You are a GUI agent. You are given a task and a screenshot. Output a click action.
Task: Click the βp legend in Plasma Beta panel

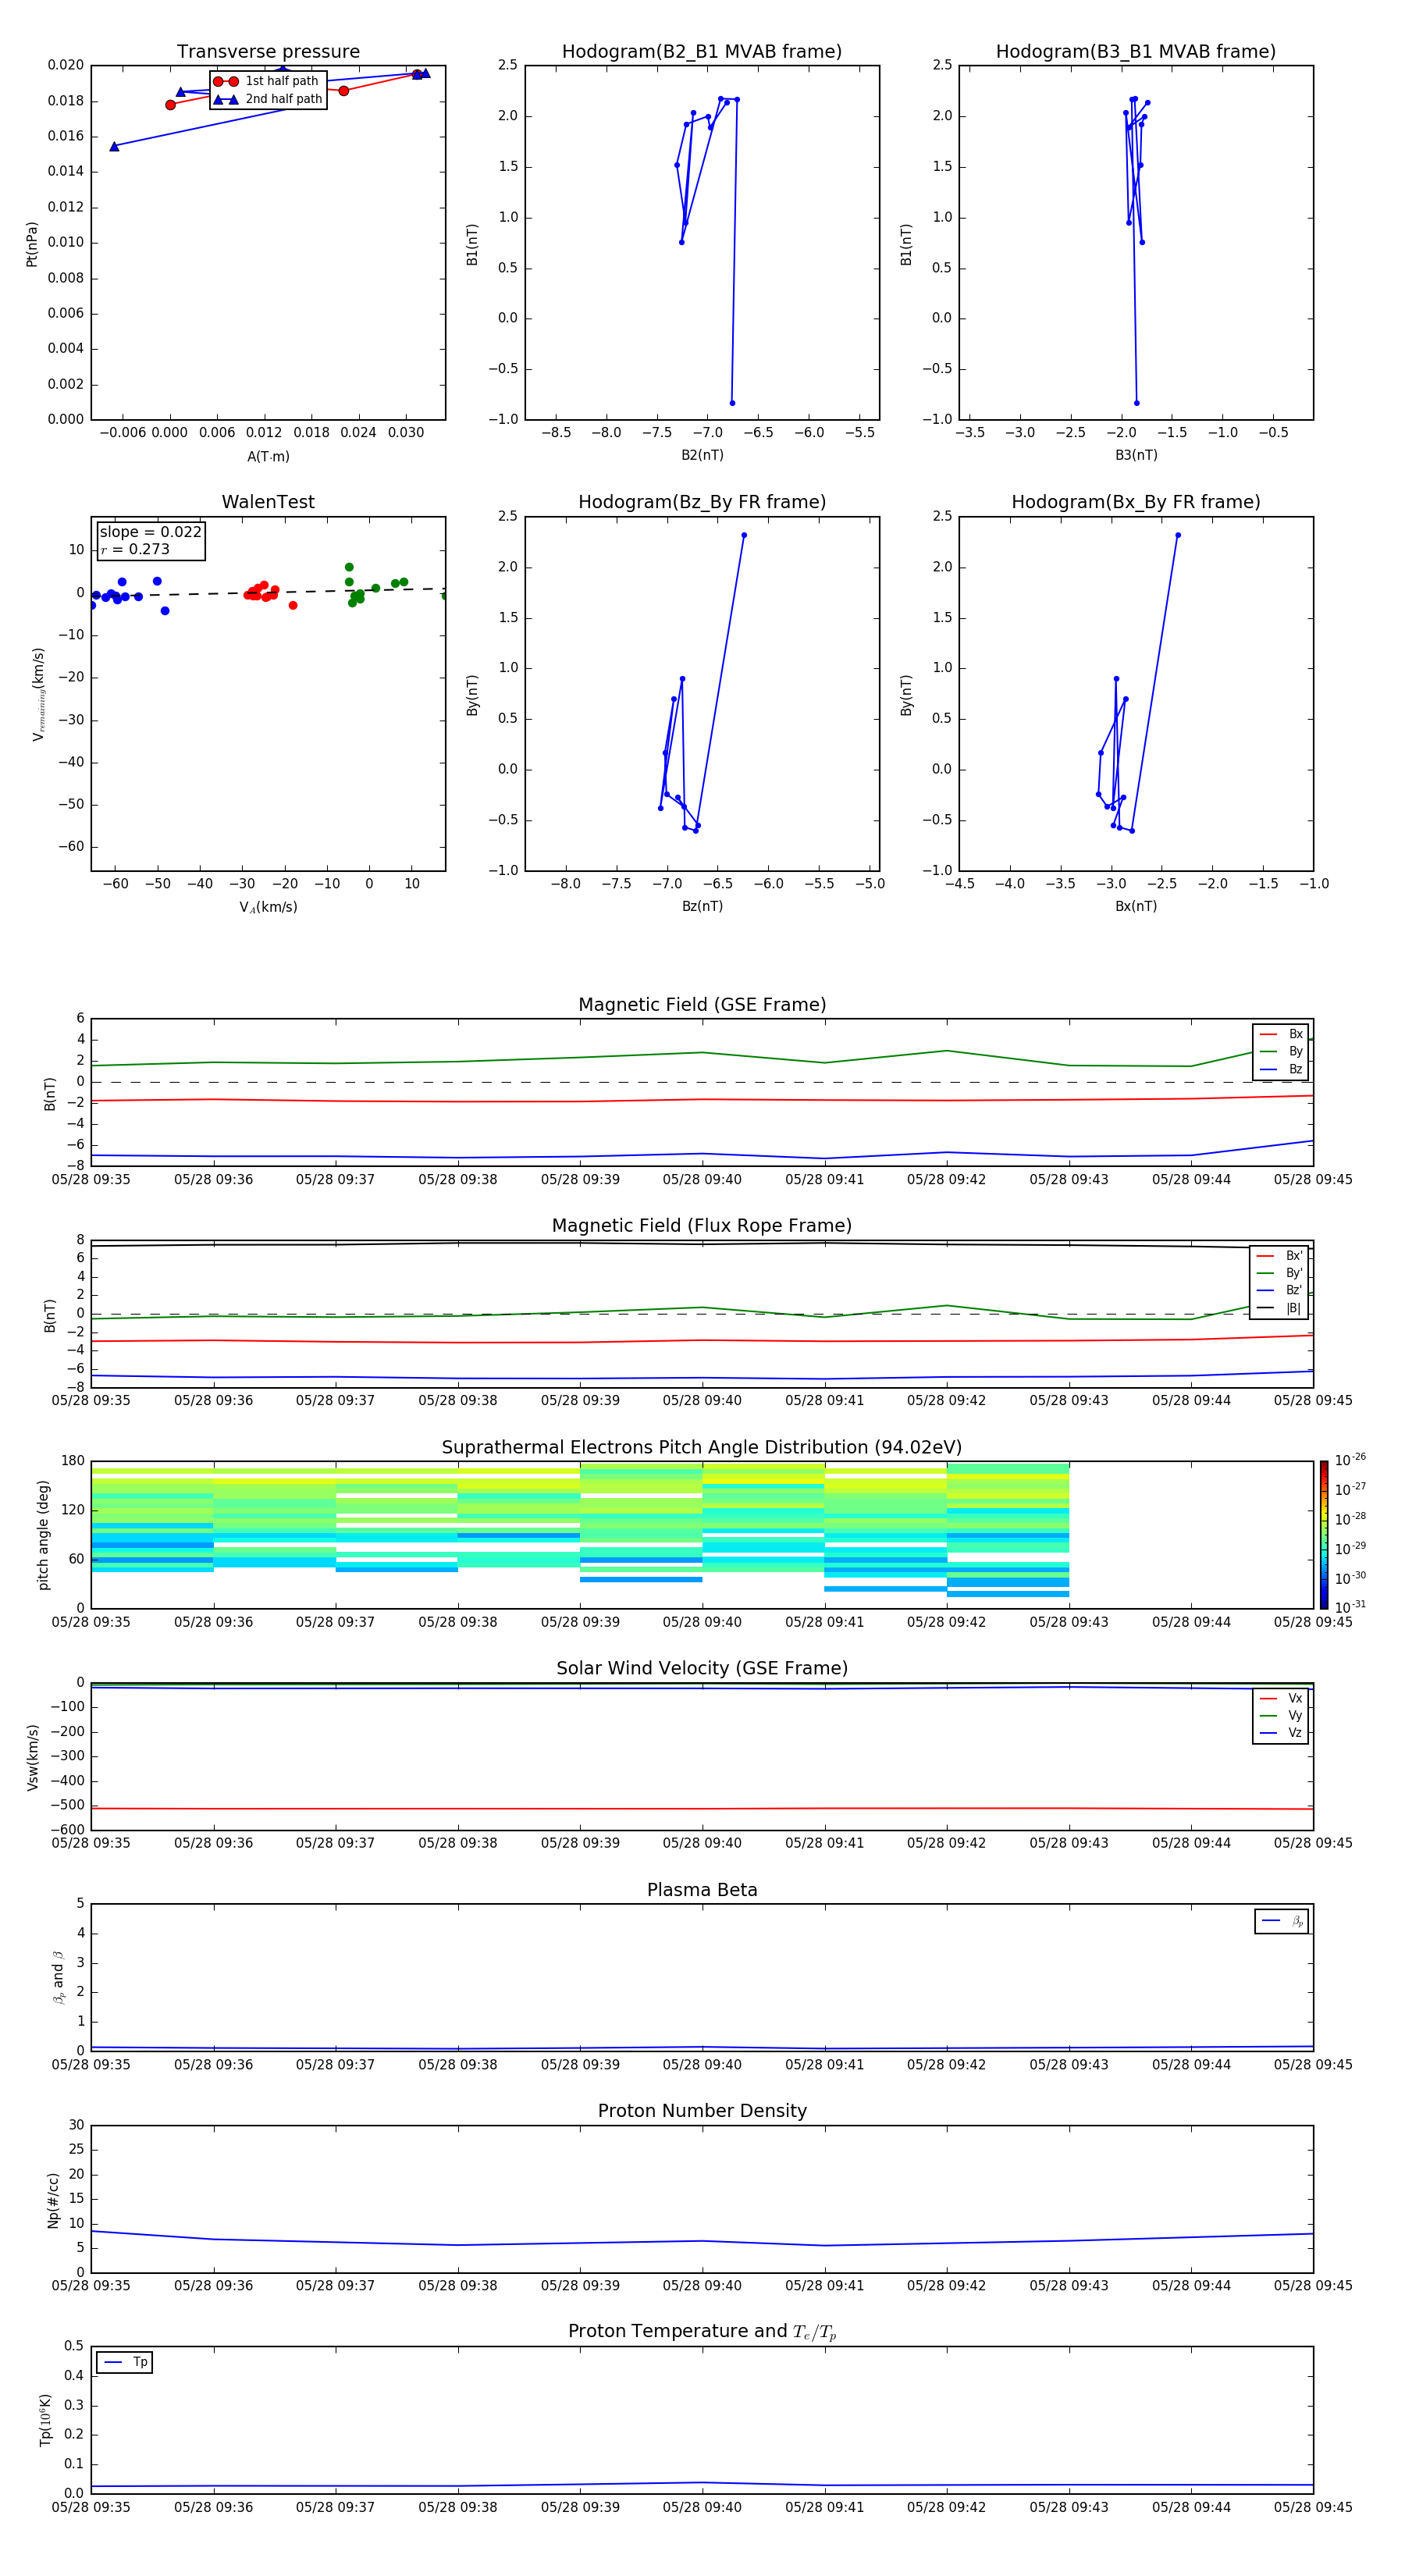[x=1281, y=1921]
